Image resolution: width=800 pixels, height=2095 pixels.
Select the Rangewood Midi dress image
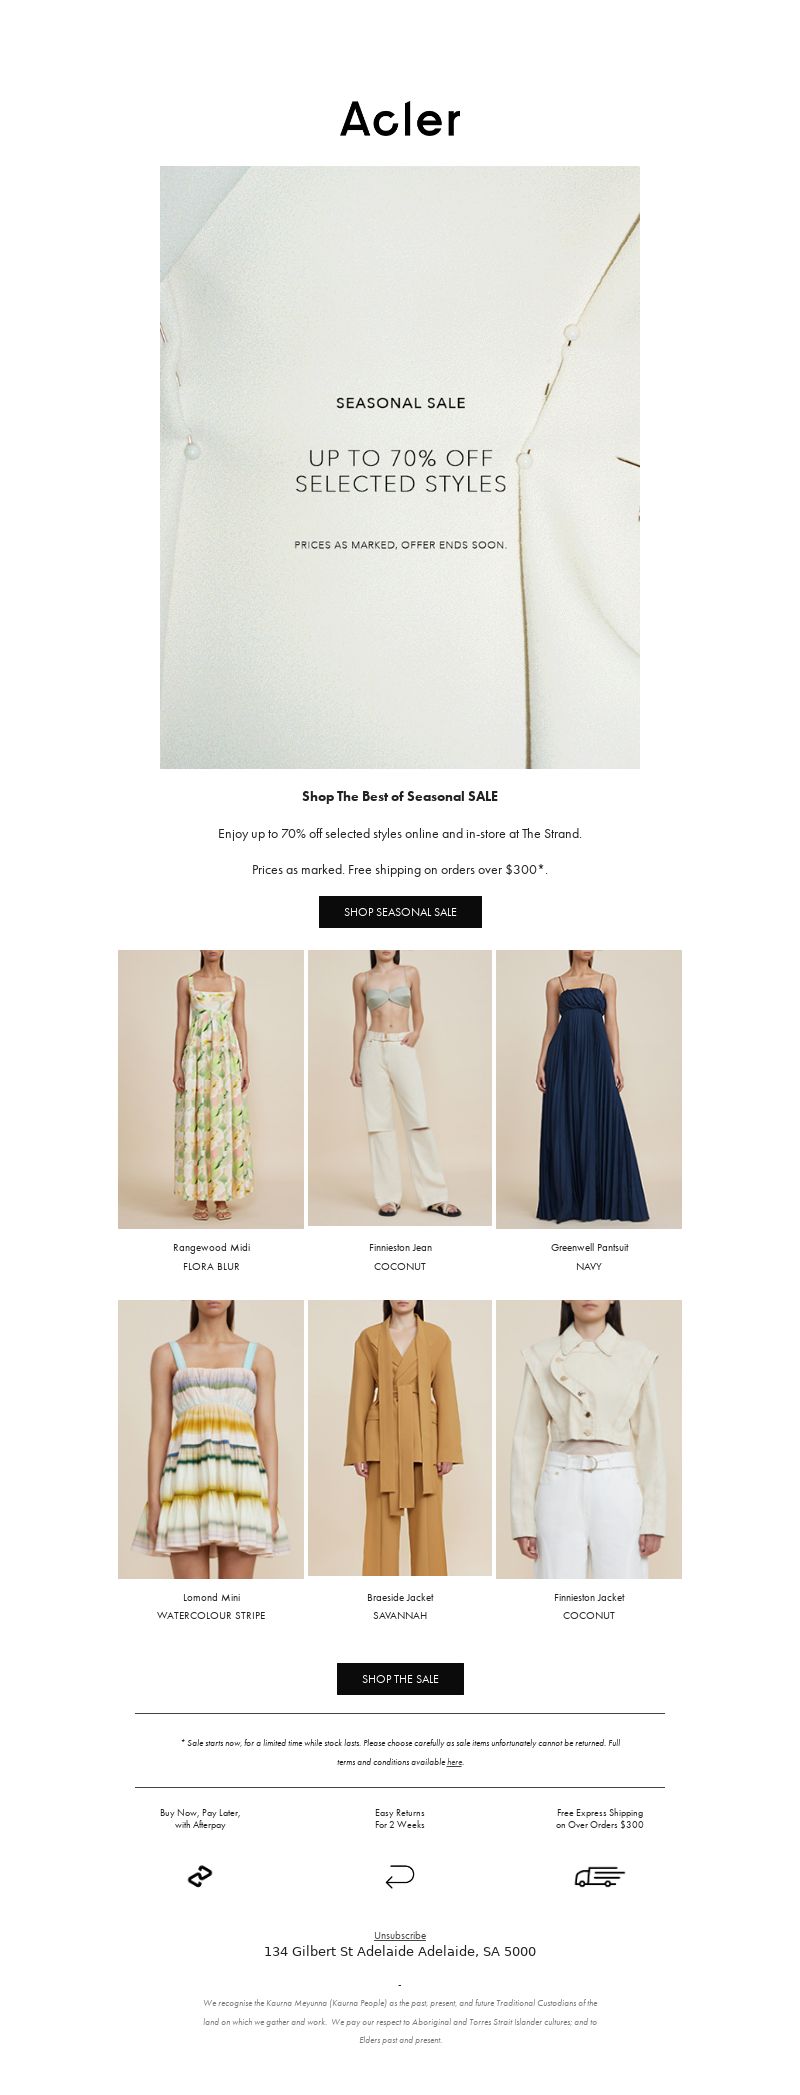(211, 1089)
